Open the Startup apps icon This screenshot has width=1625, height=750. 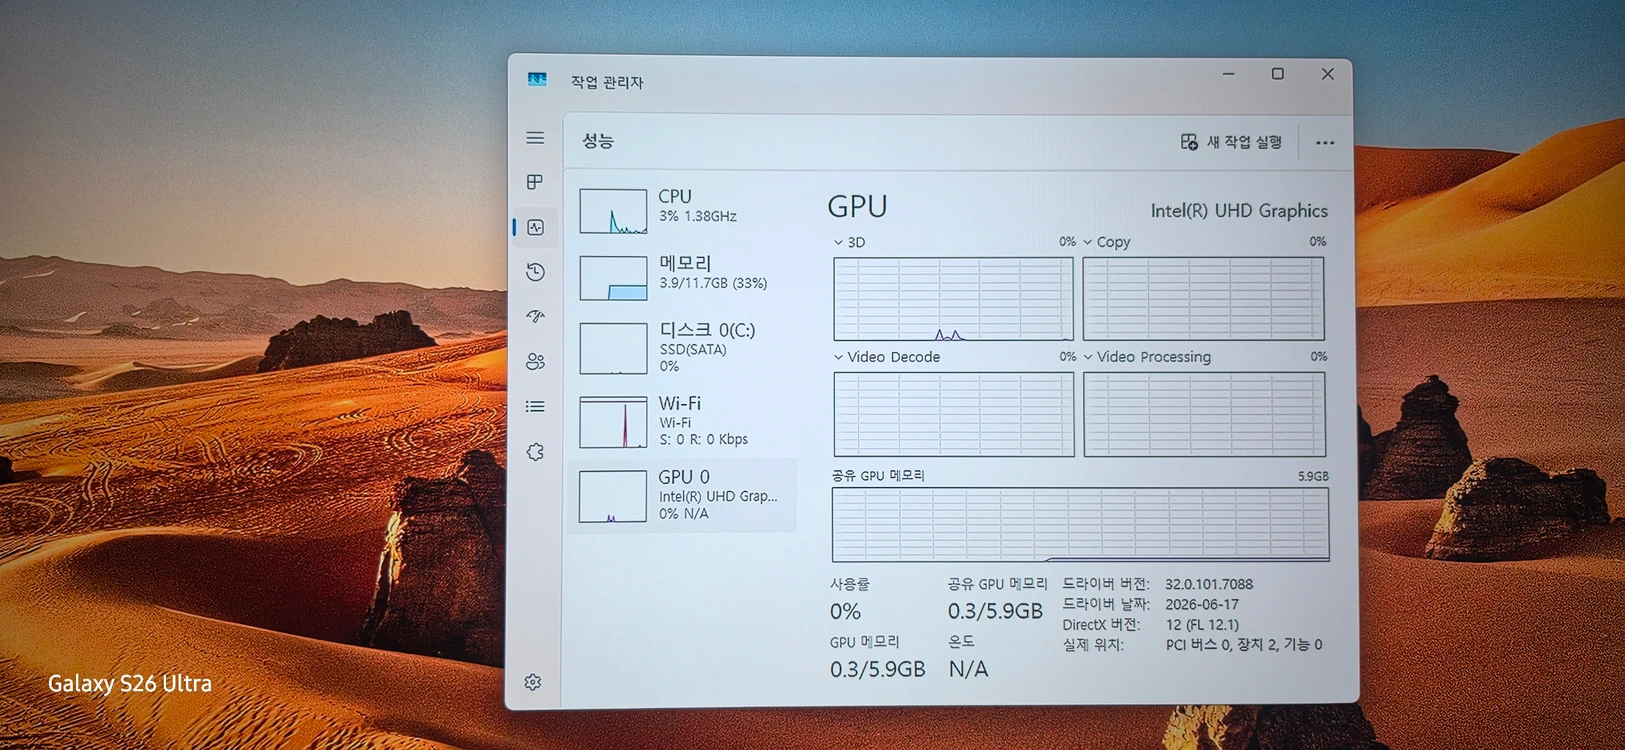535,316
